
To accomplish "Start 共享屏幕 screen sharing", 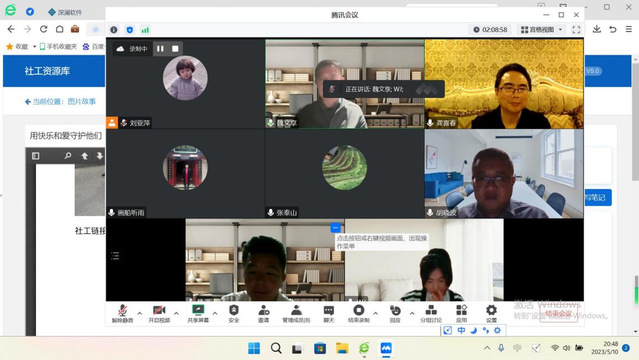I will coord(198,314).
